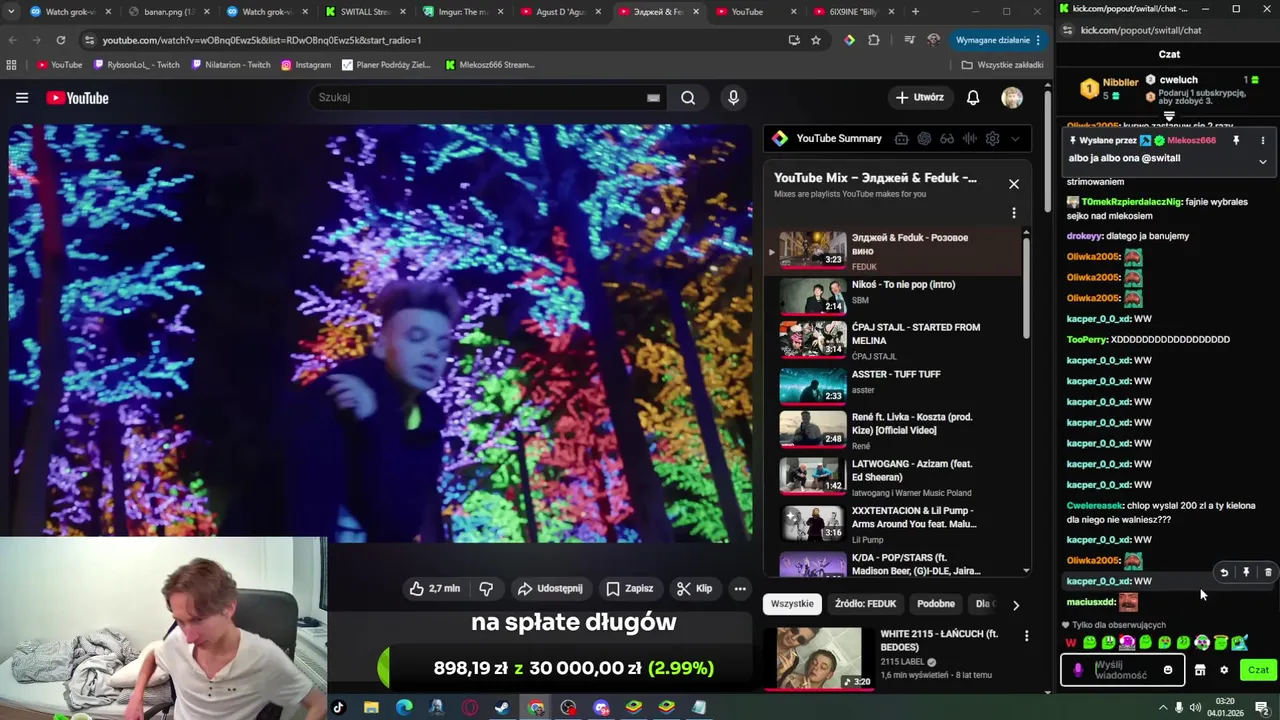Select the Wszystkie filter chip
Screen dimensions: 1280x720
pyautogui.click(x=792, y=604)
